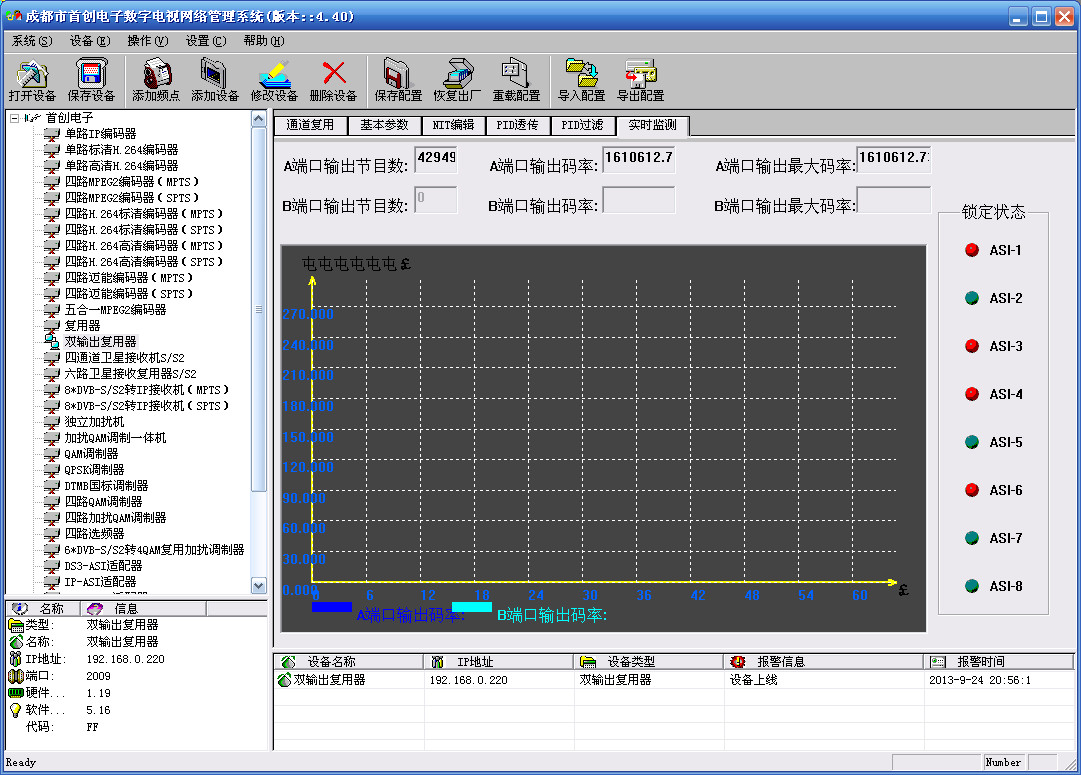The width and height of the screenshot is (1081, 775).
Task: Click the ASI-2 lock status indicator
Action: coord(972,298)
